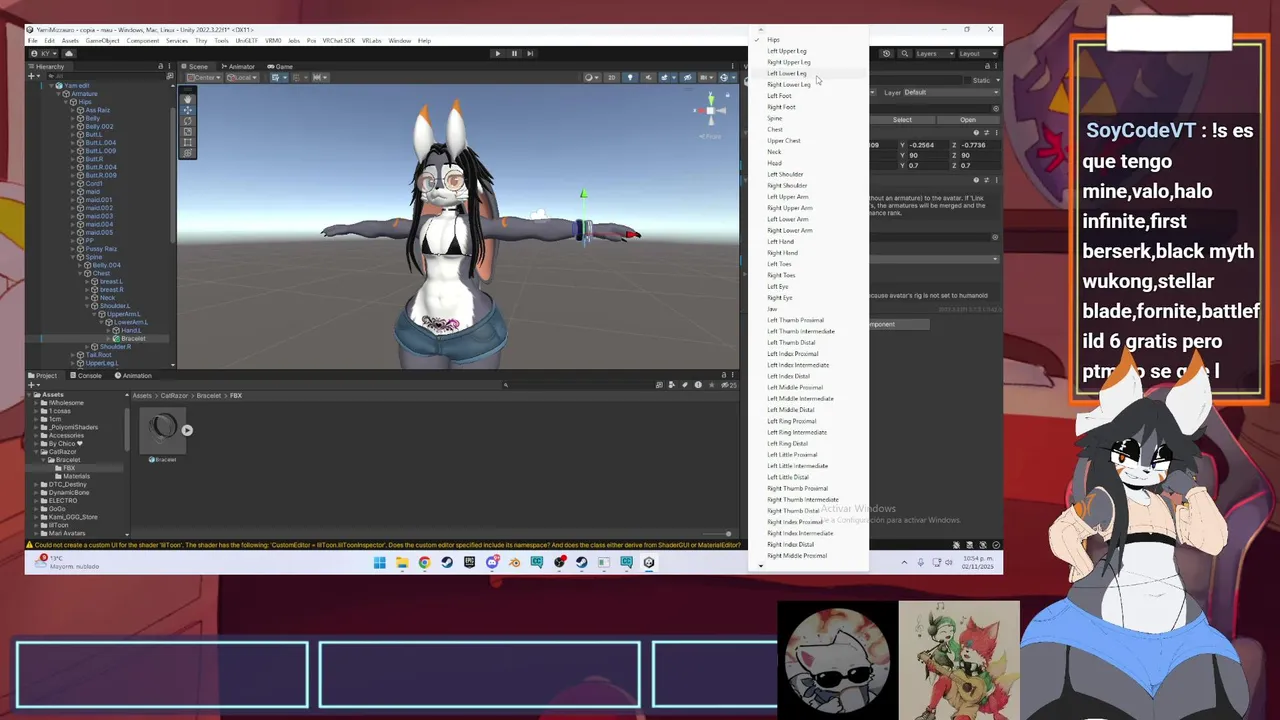Viewport: 1280px width, 720px height.
Task: Open the Layers dropdown
Action: pos(933,53)
